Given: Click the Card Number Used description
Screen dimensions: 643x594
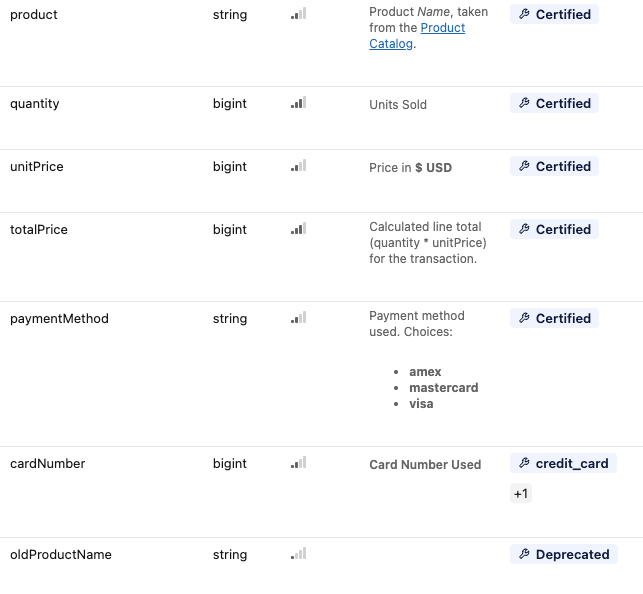Looking at the screenshot, I should (425, 464).
